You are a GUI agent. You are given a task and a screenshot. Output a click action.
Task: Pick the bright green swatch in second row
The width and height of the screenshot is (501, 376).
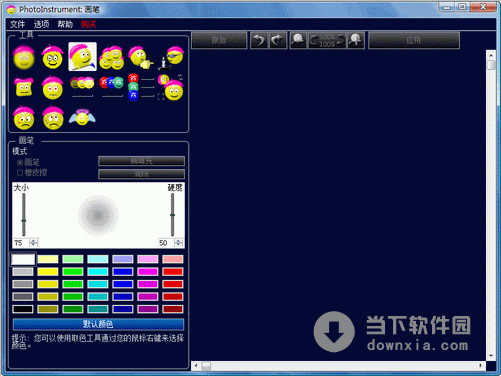tap(73, 272)
